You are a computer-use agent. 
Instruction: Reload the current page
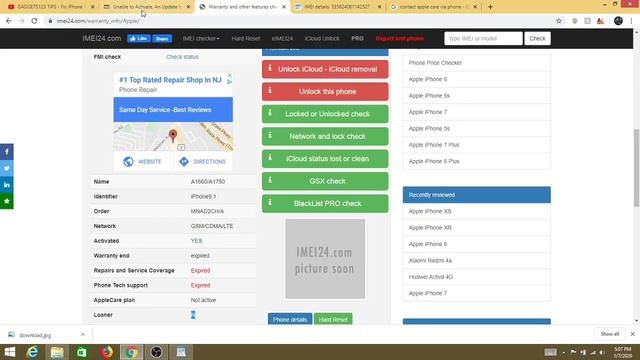pyautogui.click(x=34, y=21)
